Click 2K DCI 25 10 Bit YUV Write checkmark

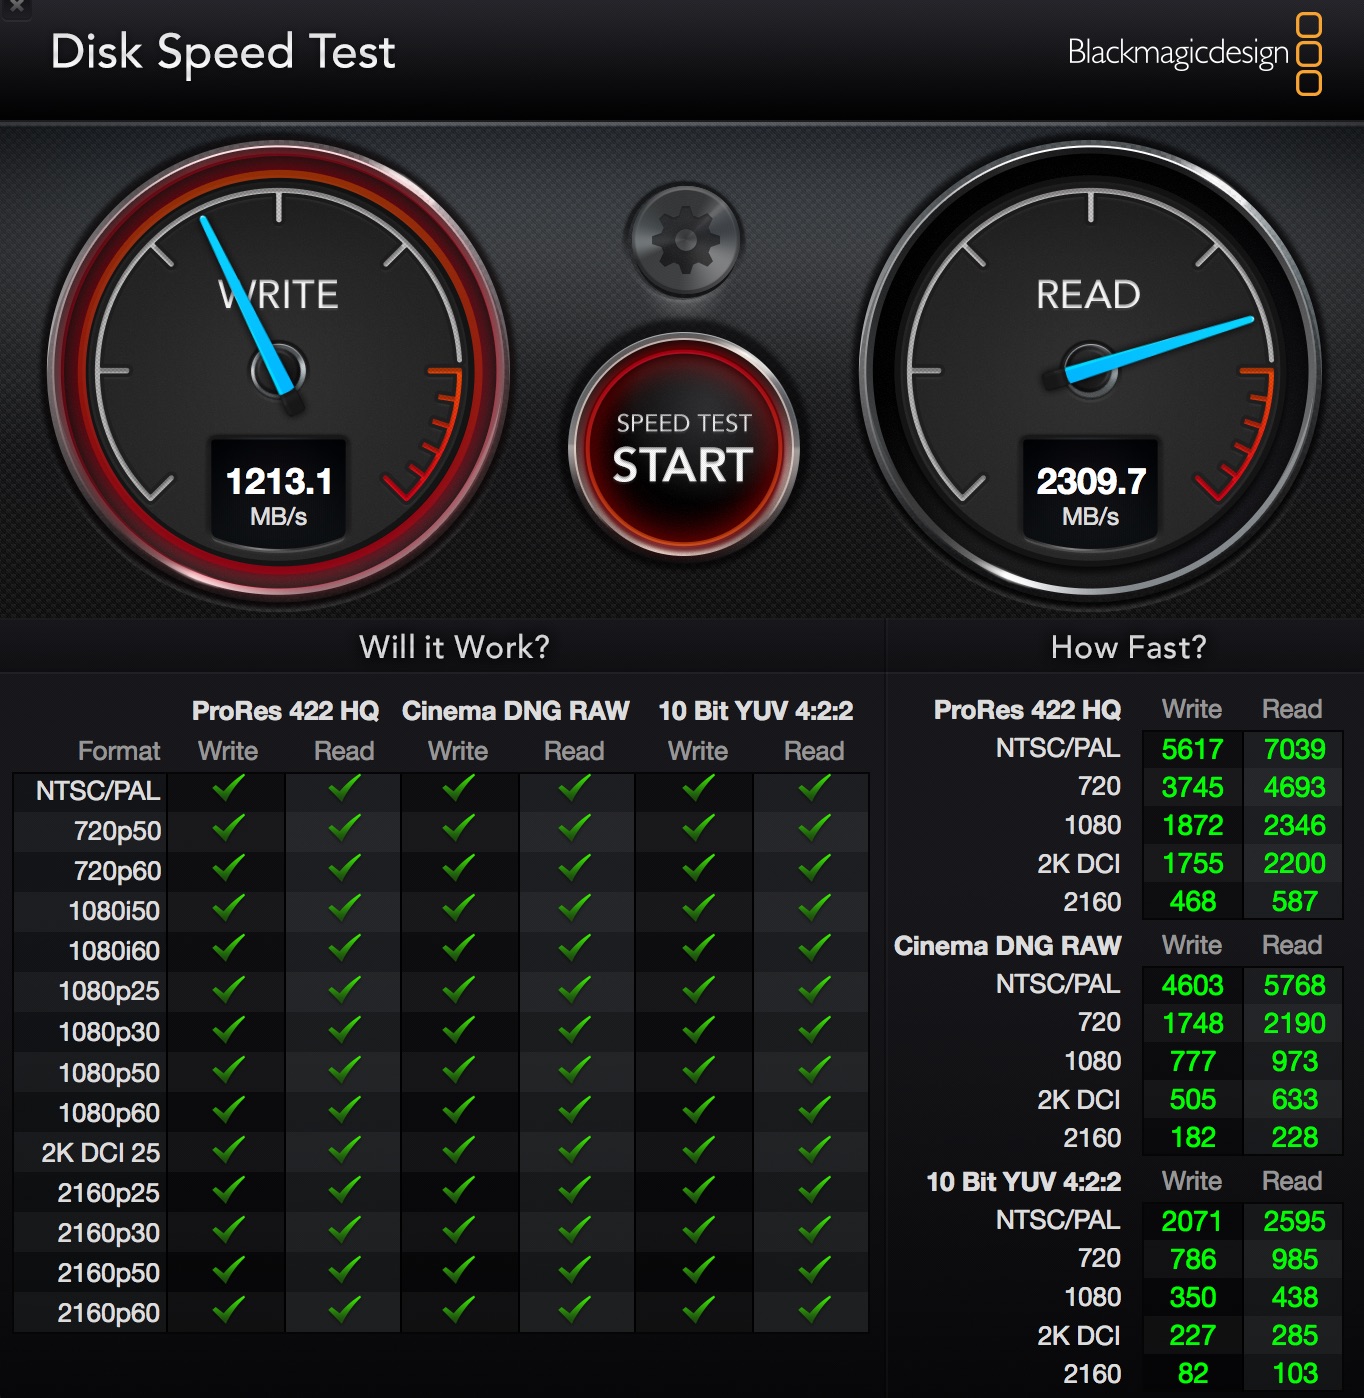(x=698, y=1150)
